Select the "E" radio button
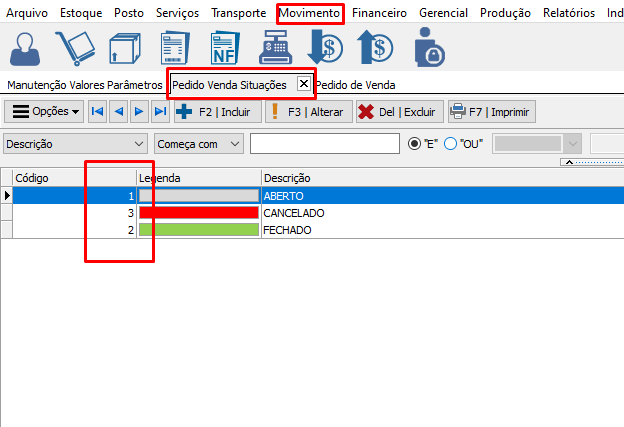The image size is (624, 427). click(415, 144)
